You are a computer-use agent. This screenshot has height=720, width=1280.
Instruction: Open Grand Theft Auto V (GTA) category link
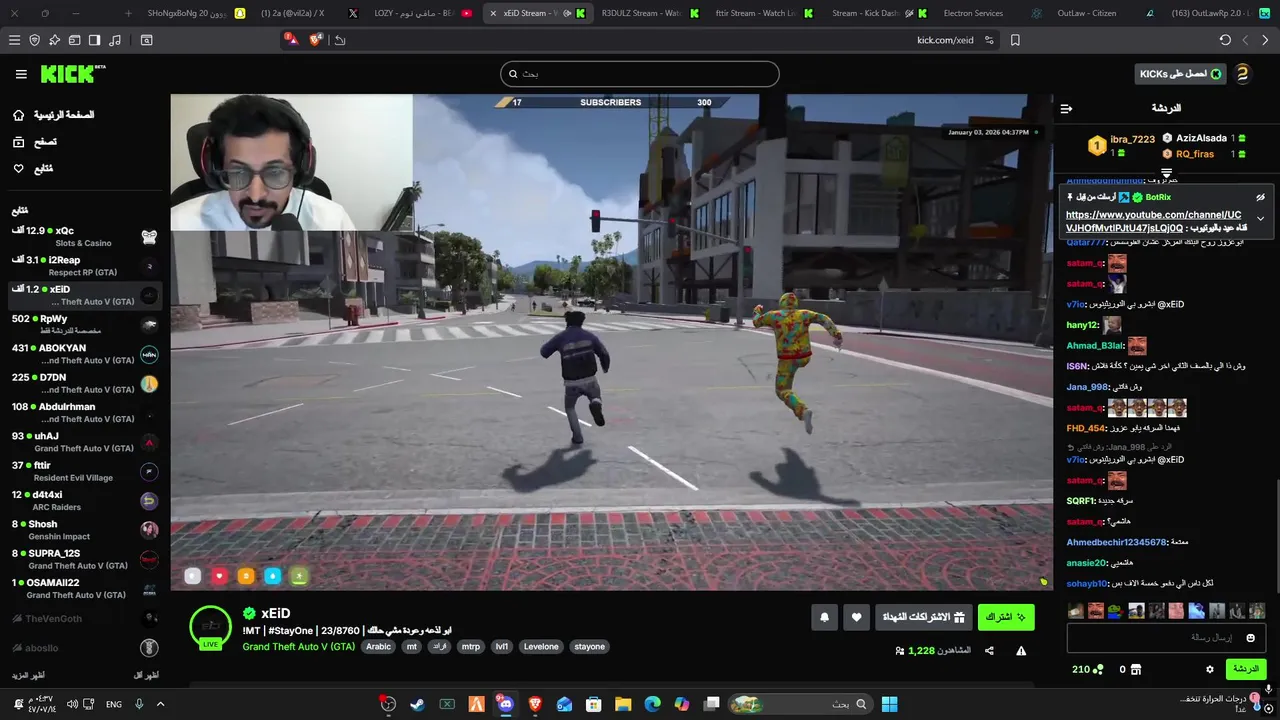point(298,647)
